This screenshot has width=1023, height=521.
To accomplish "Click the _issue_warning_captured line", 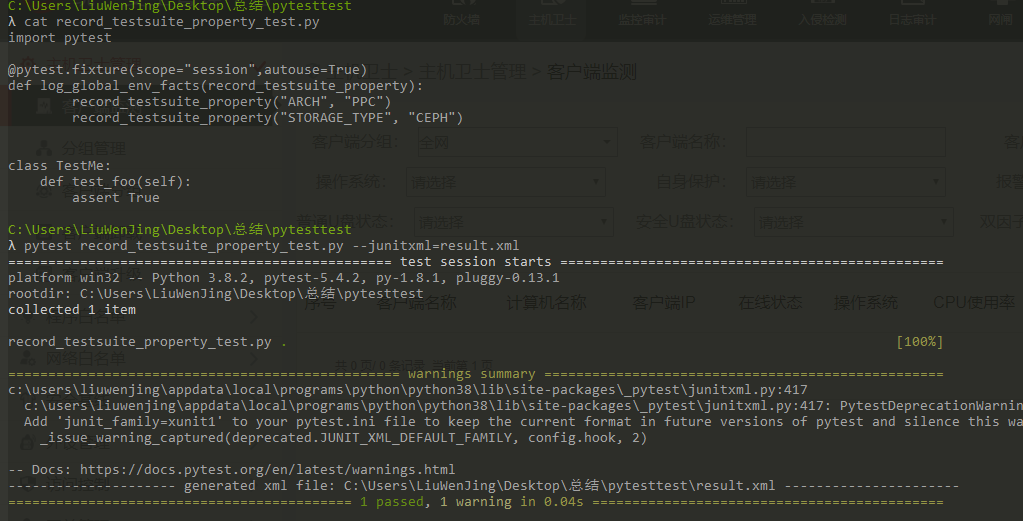I will [343, 438].
